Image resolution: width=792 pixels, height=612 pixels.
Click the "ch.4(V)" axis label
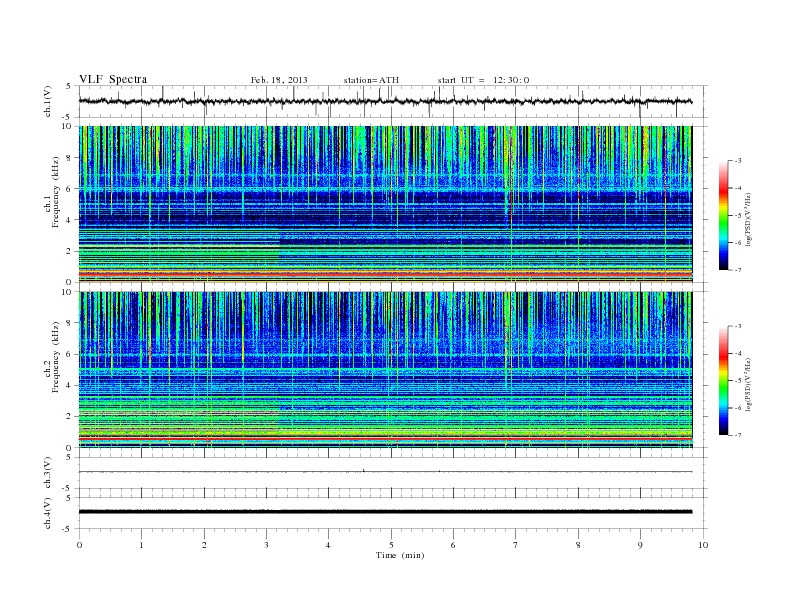pos(48,513)
